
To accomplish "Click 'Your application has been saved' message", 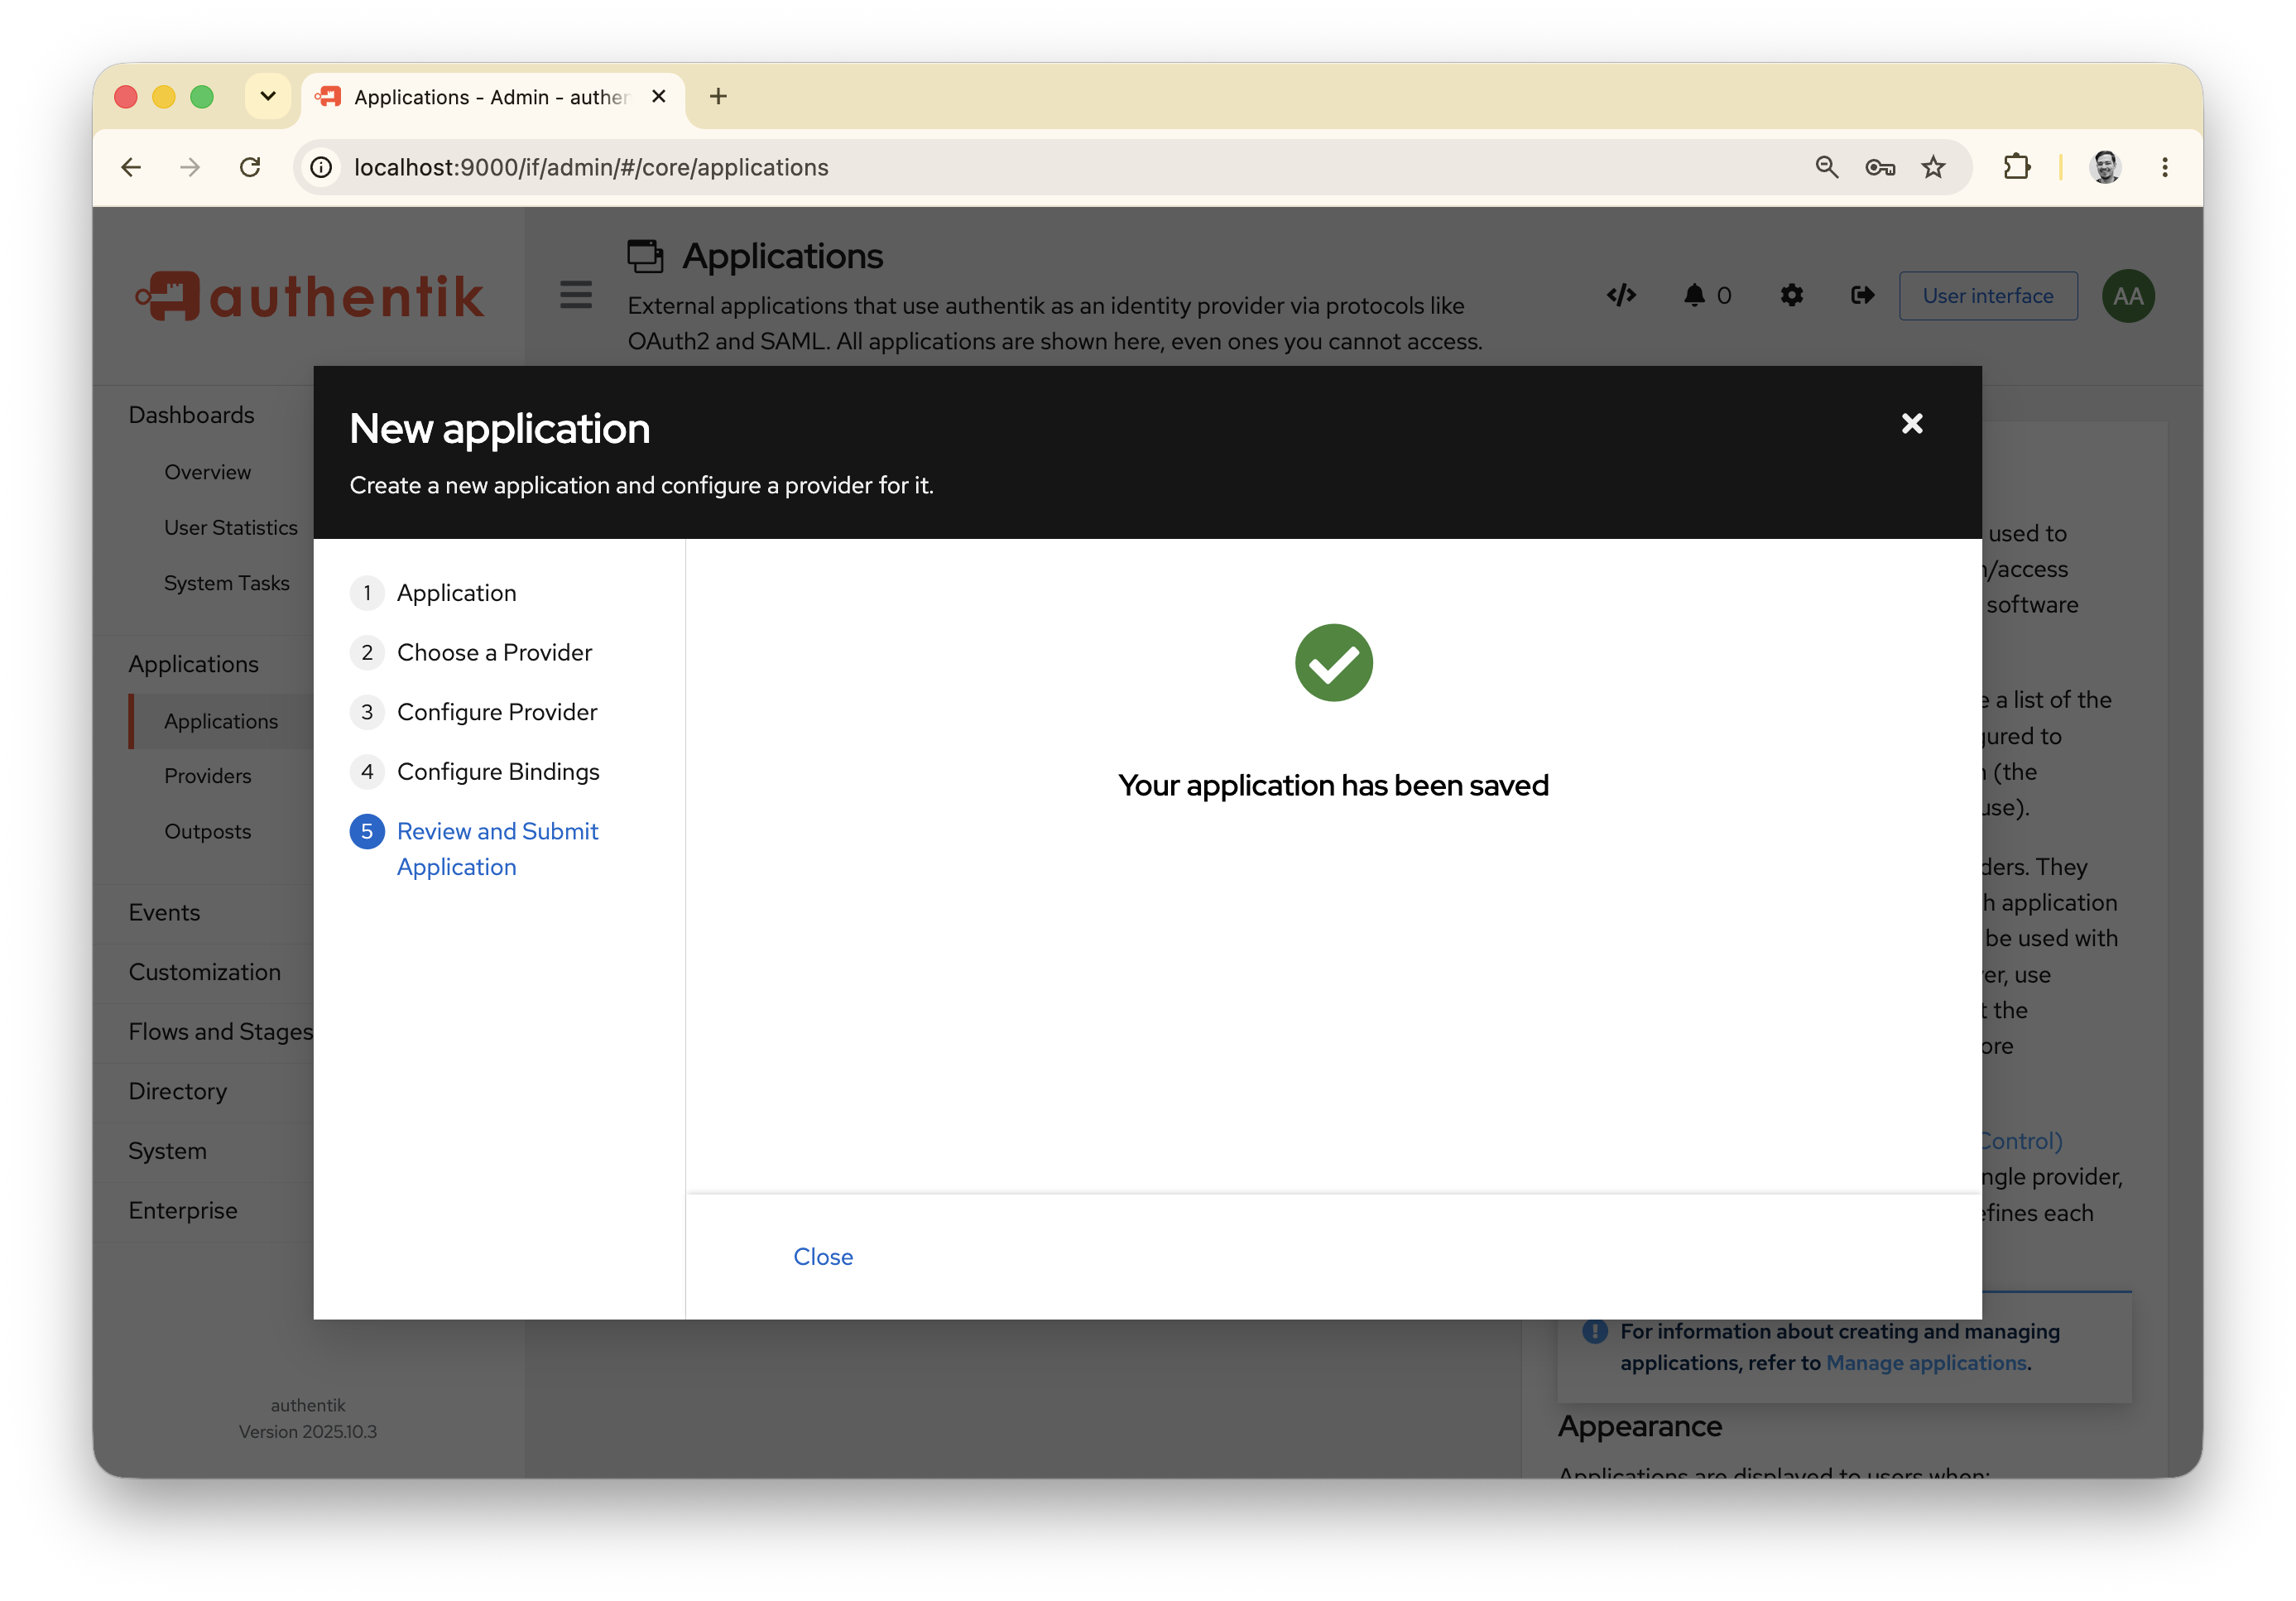I will 1333,785.
